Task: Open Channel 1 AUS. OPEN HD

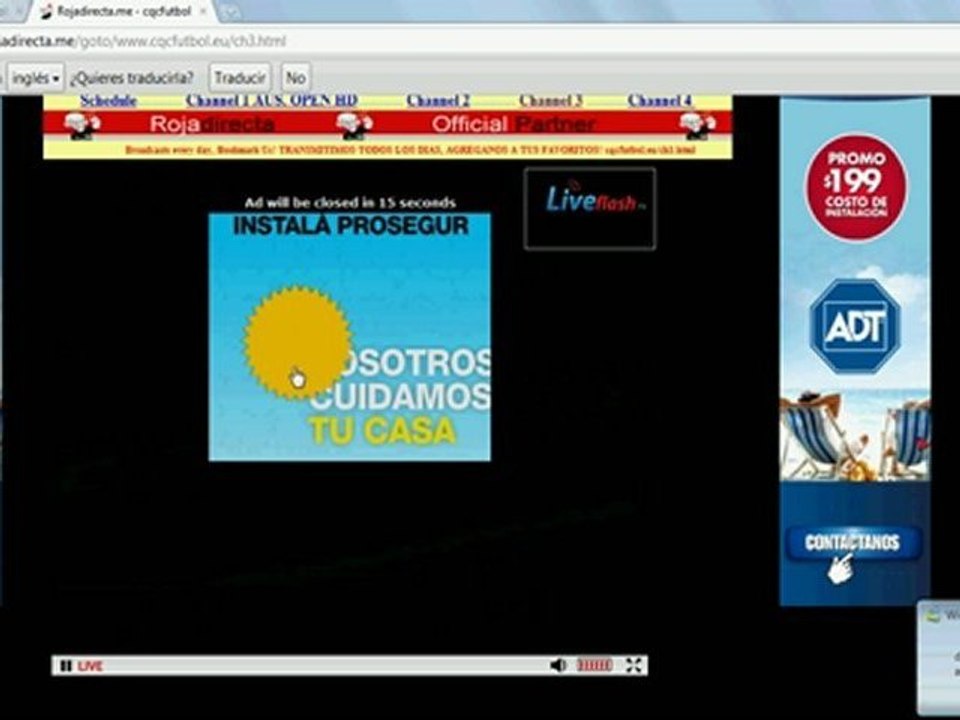Action: [x=272, y=101]
